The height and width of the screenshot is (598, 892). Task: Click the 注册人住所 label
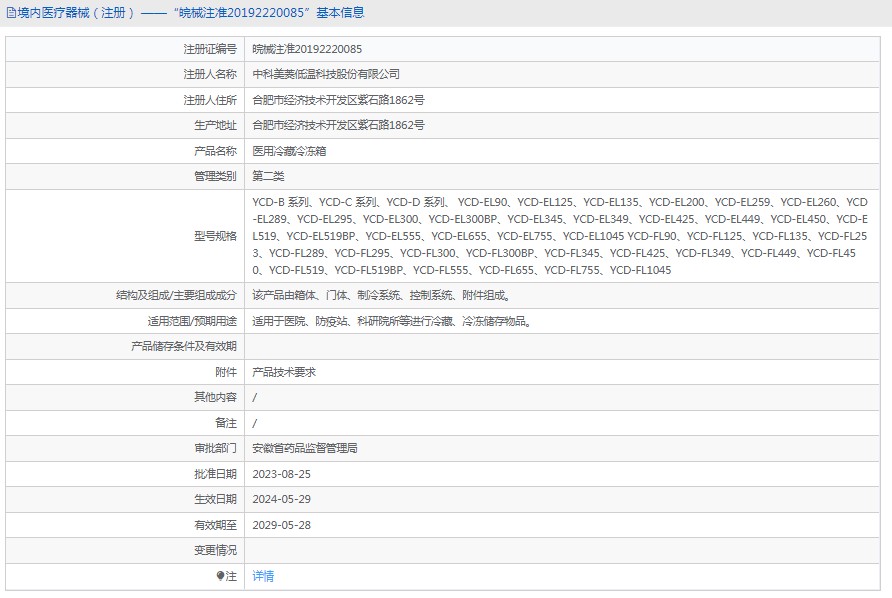(x=210, y=100)
